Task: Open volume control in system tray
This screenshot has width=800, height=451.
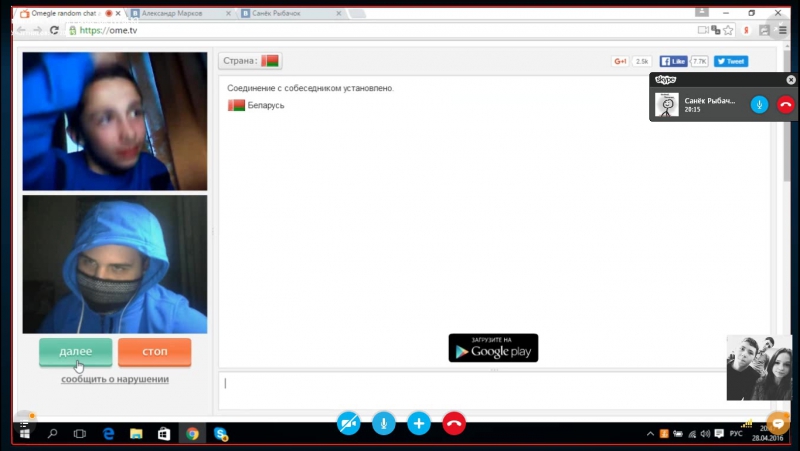Action: click(x=705, y=434)
